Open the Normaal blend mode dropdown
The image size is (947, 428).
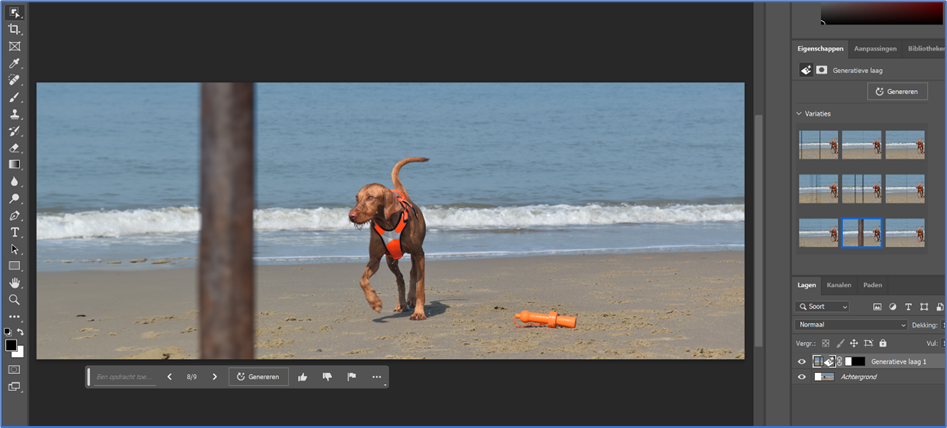(852, 325)
